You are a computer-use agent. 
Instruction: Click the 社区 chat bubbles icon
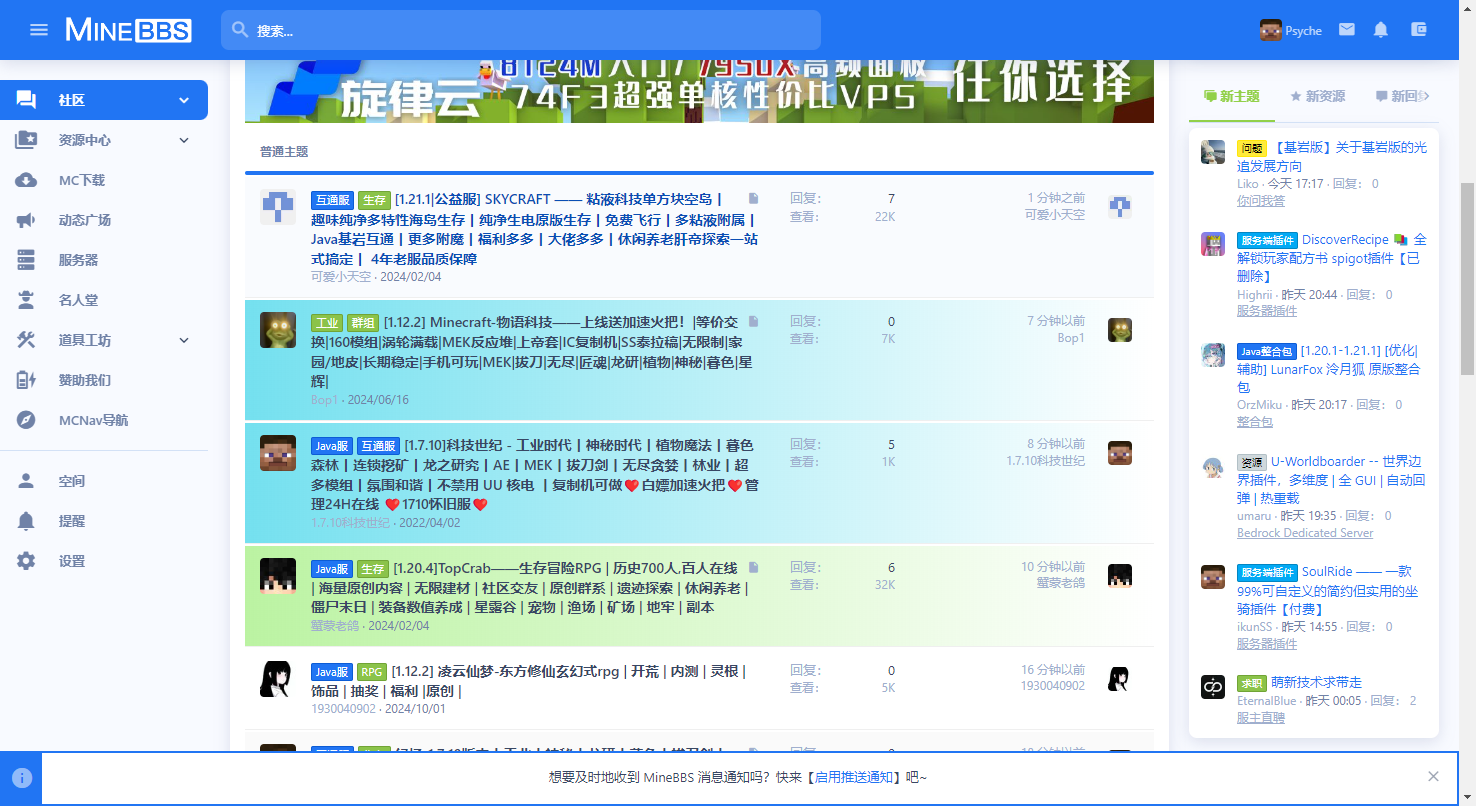point(26,100)
